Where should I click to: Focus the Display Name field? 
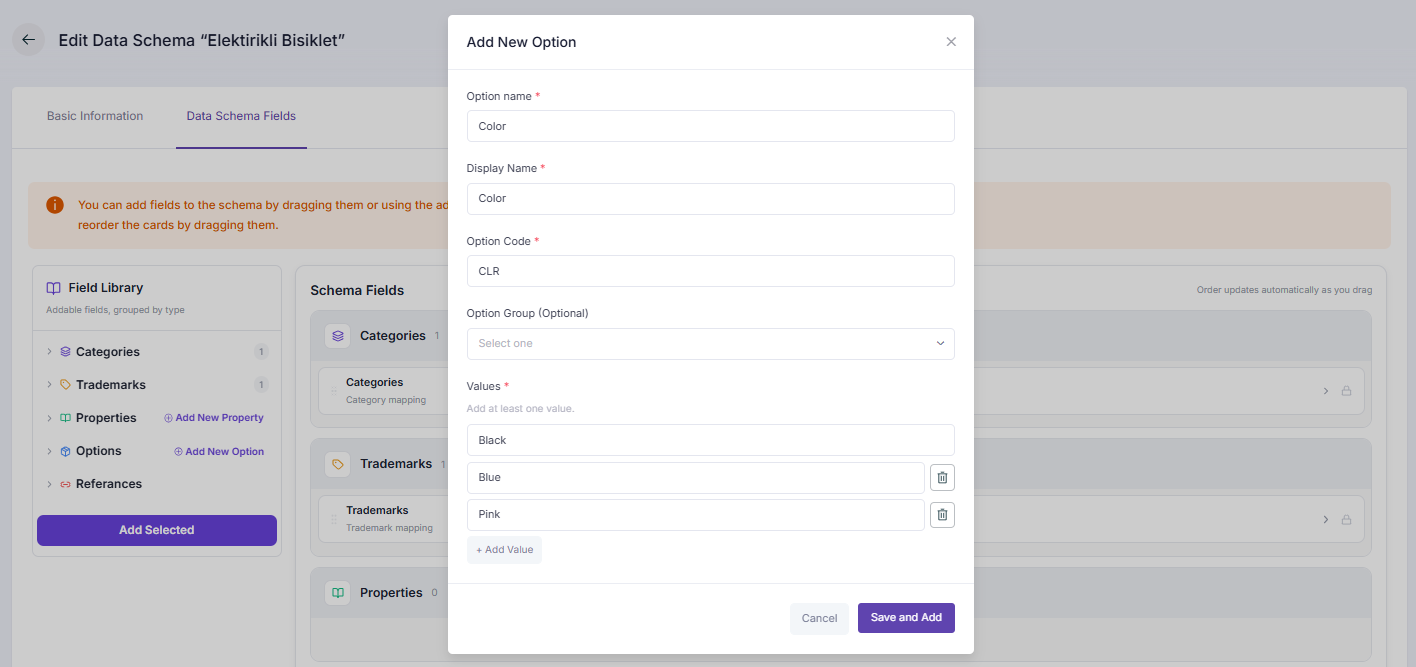click(x=710, y=199)
